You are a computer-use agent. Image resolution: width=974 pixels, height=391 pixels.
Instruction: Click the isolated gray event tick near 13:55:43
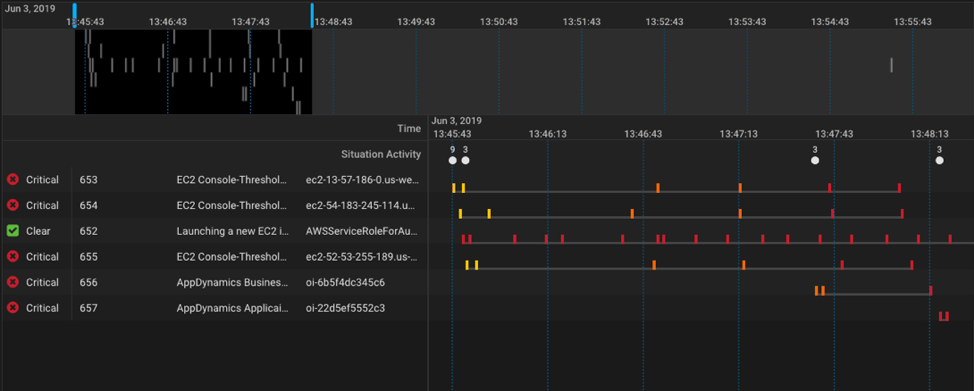tap(891, 65)
